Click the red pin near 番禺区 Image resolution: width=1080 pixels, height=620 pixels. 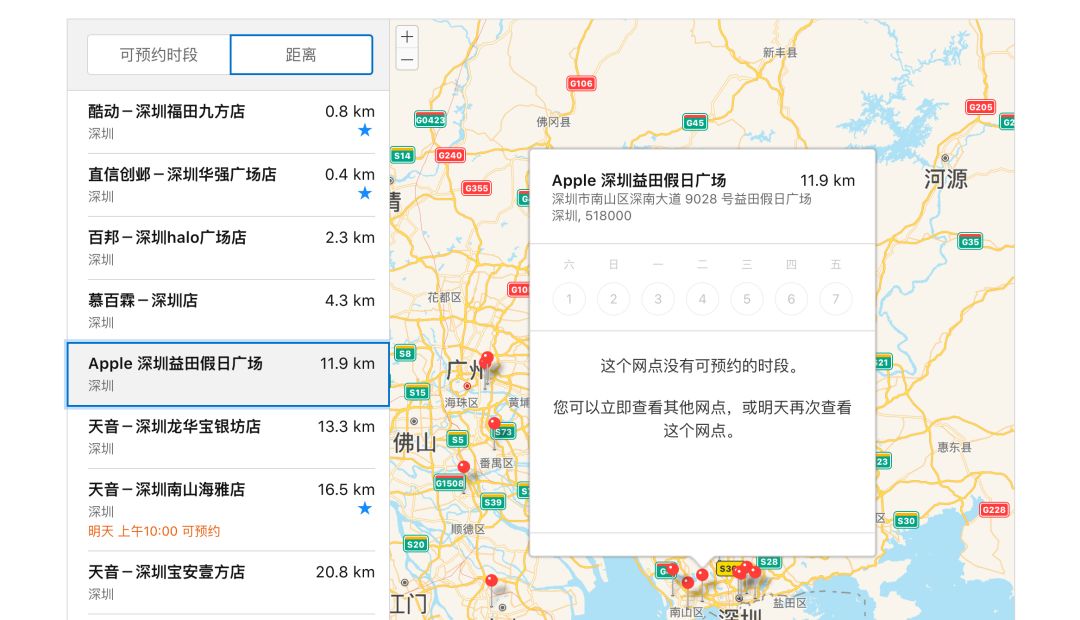point(494,424)
